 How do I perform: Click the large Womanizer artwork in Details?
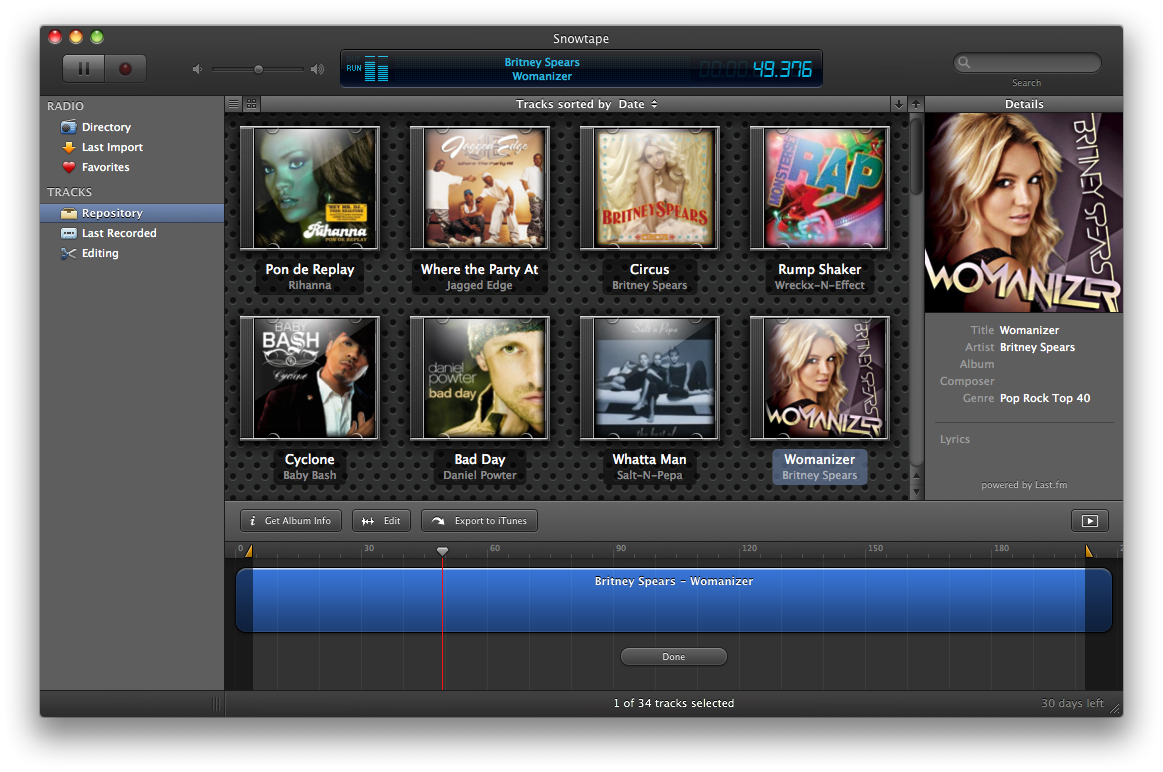coord(1024,213)
